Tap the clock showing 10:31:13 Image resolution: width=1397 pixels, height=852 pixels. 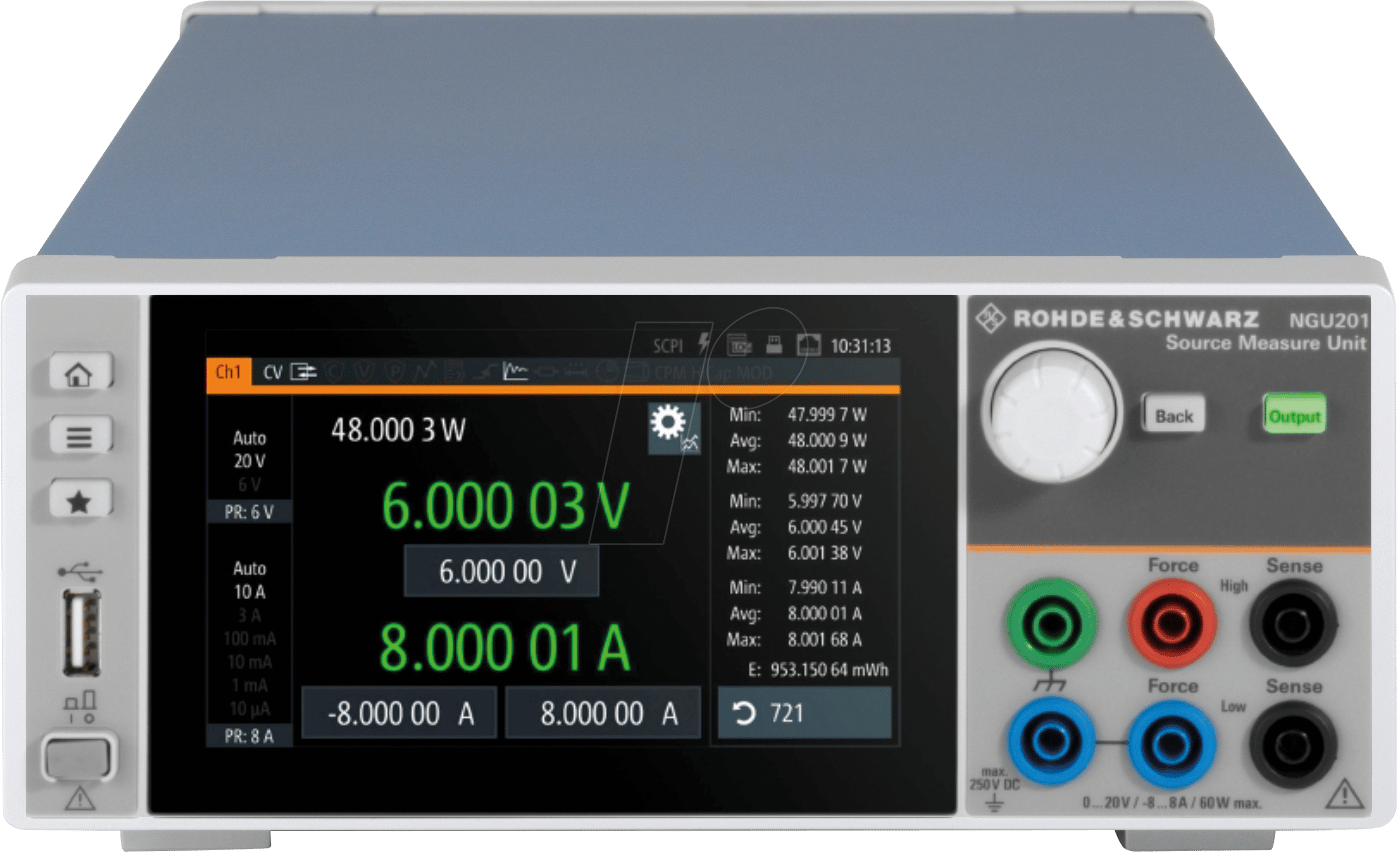[x=861, y=346]
